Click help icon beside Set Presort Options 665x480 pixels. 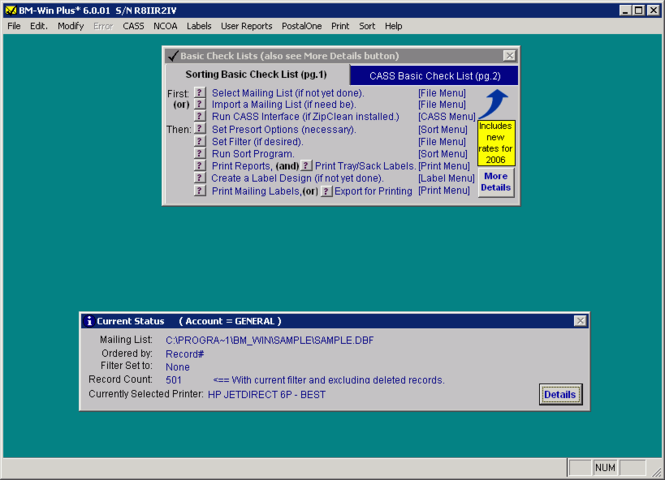200,129
